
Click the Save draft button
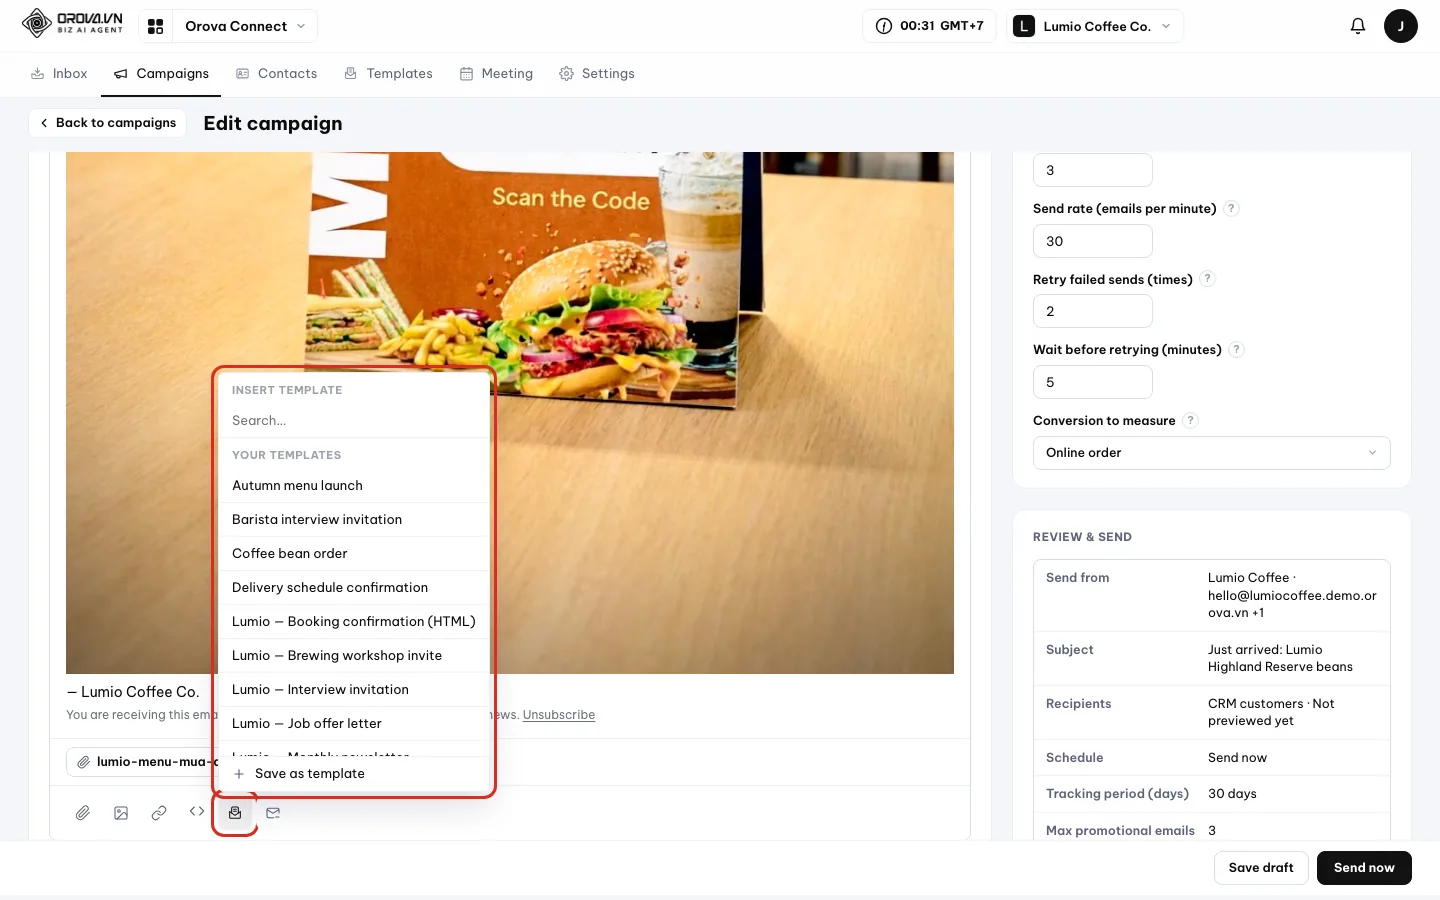pos(1261,868)
